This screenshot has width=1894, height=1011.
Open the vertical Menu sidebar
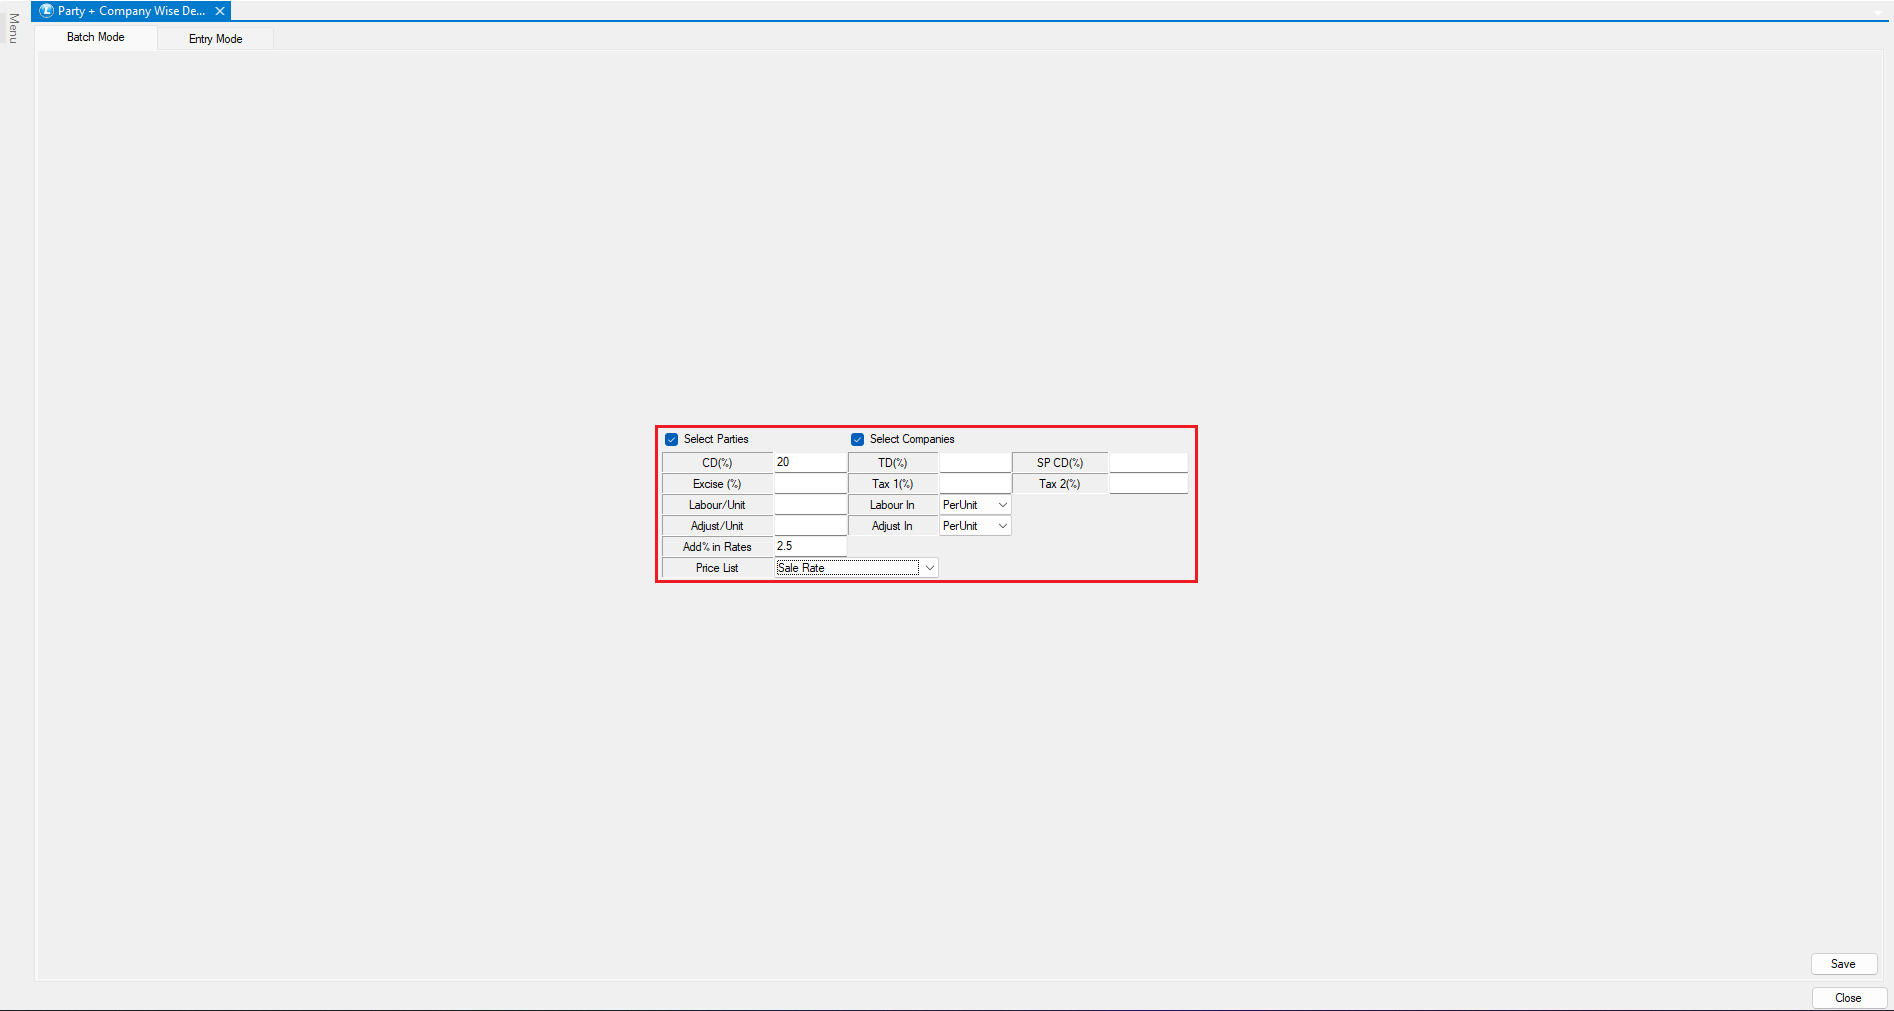tap(13, 28)
